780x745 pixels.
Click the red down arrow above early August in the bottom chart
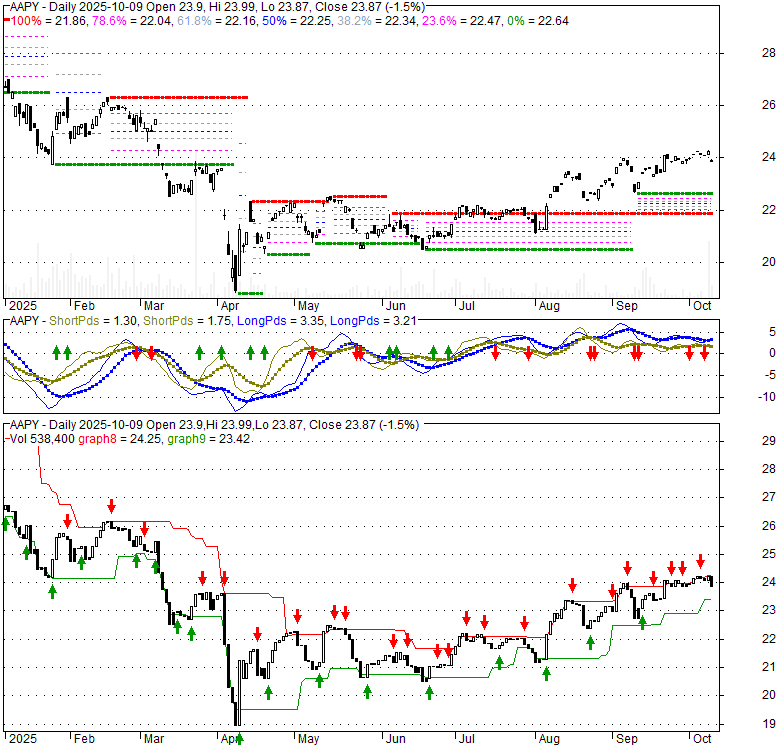(x=572, y=585)
